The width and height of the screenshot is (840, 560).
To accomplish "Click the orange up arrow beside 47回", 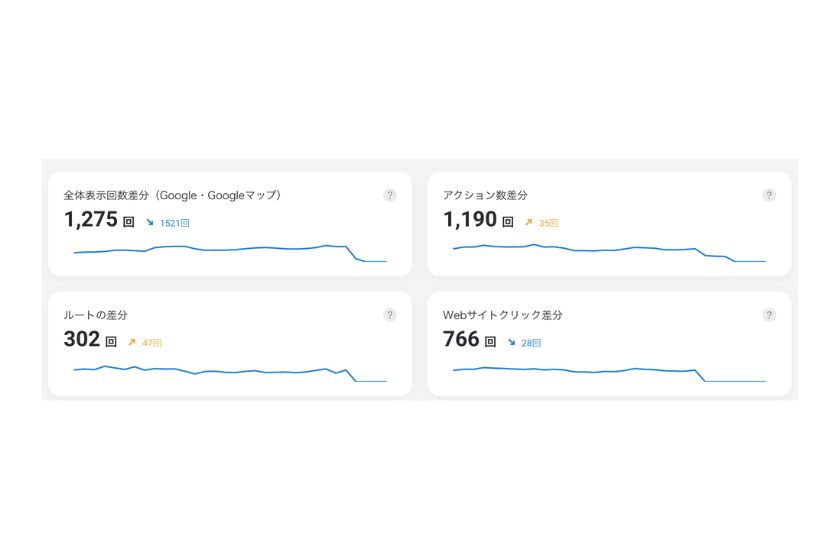I will pyautogui.click(x=132, y=342).
